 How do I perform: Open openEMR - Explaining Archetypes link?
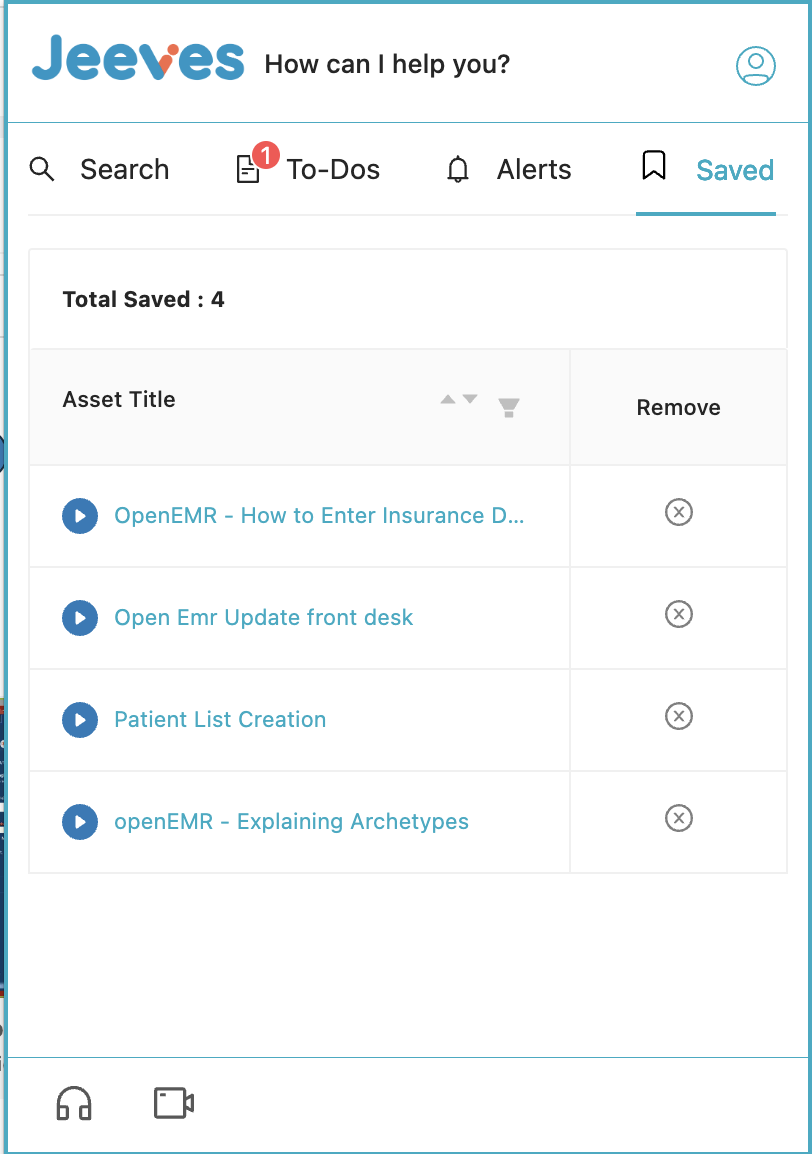pyautogui.click(x=291, y=822)
